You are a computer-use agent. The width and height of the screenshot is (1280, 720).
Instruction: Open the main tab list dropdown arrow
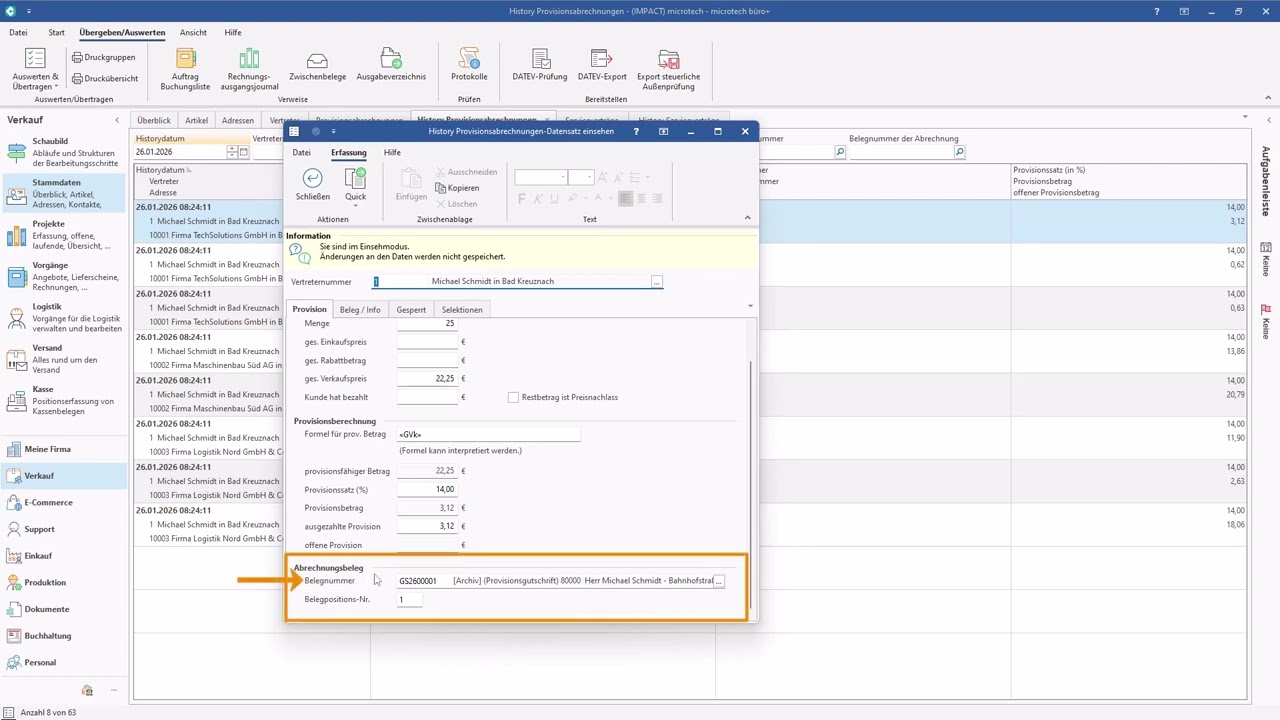[x=1244, y=118]
